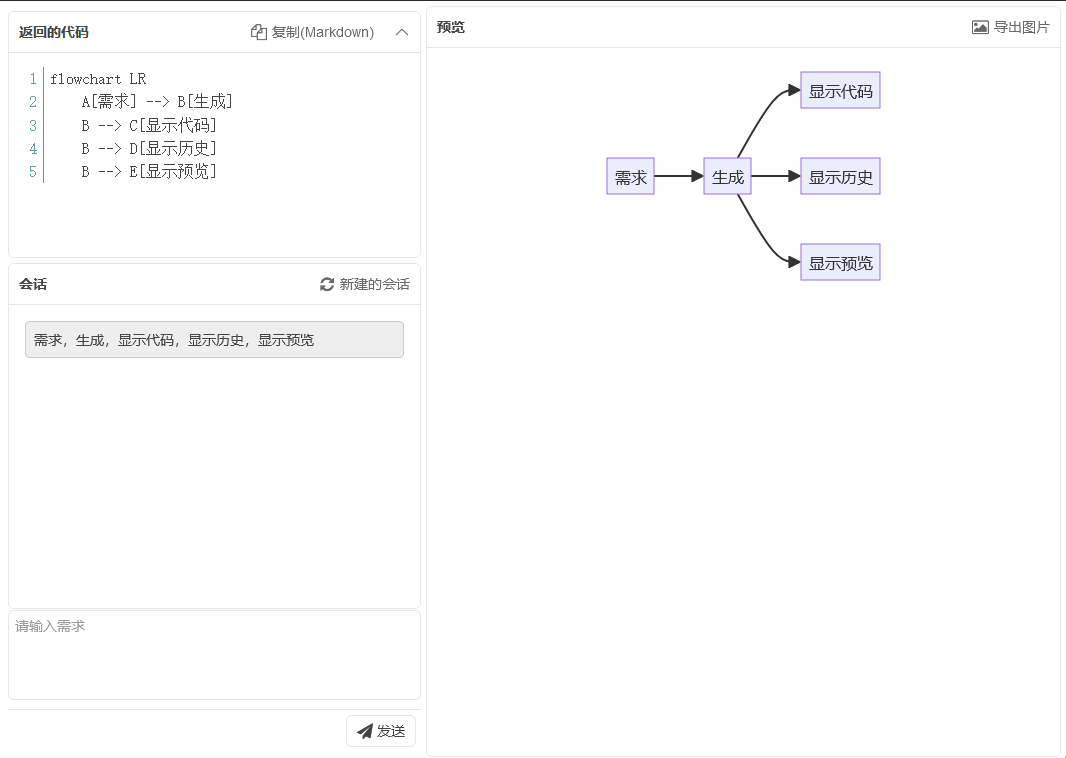Click the 显示预览 flowchart node
Viewport: 1066px width, 758px height.
840,263
